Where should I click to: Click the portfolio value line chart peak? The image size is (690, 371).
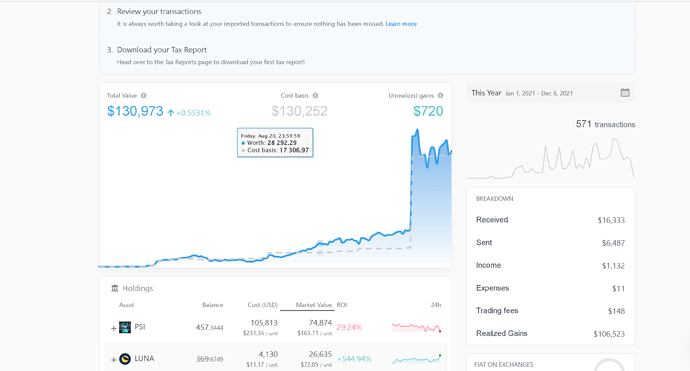point(417,131)
